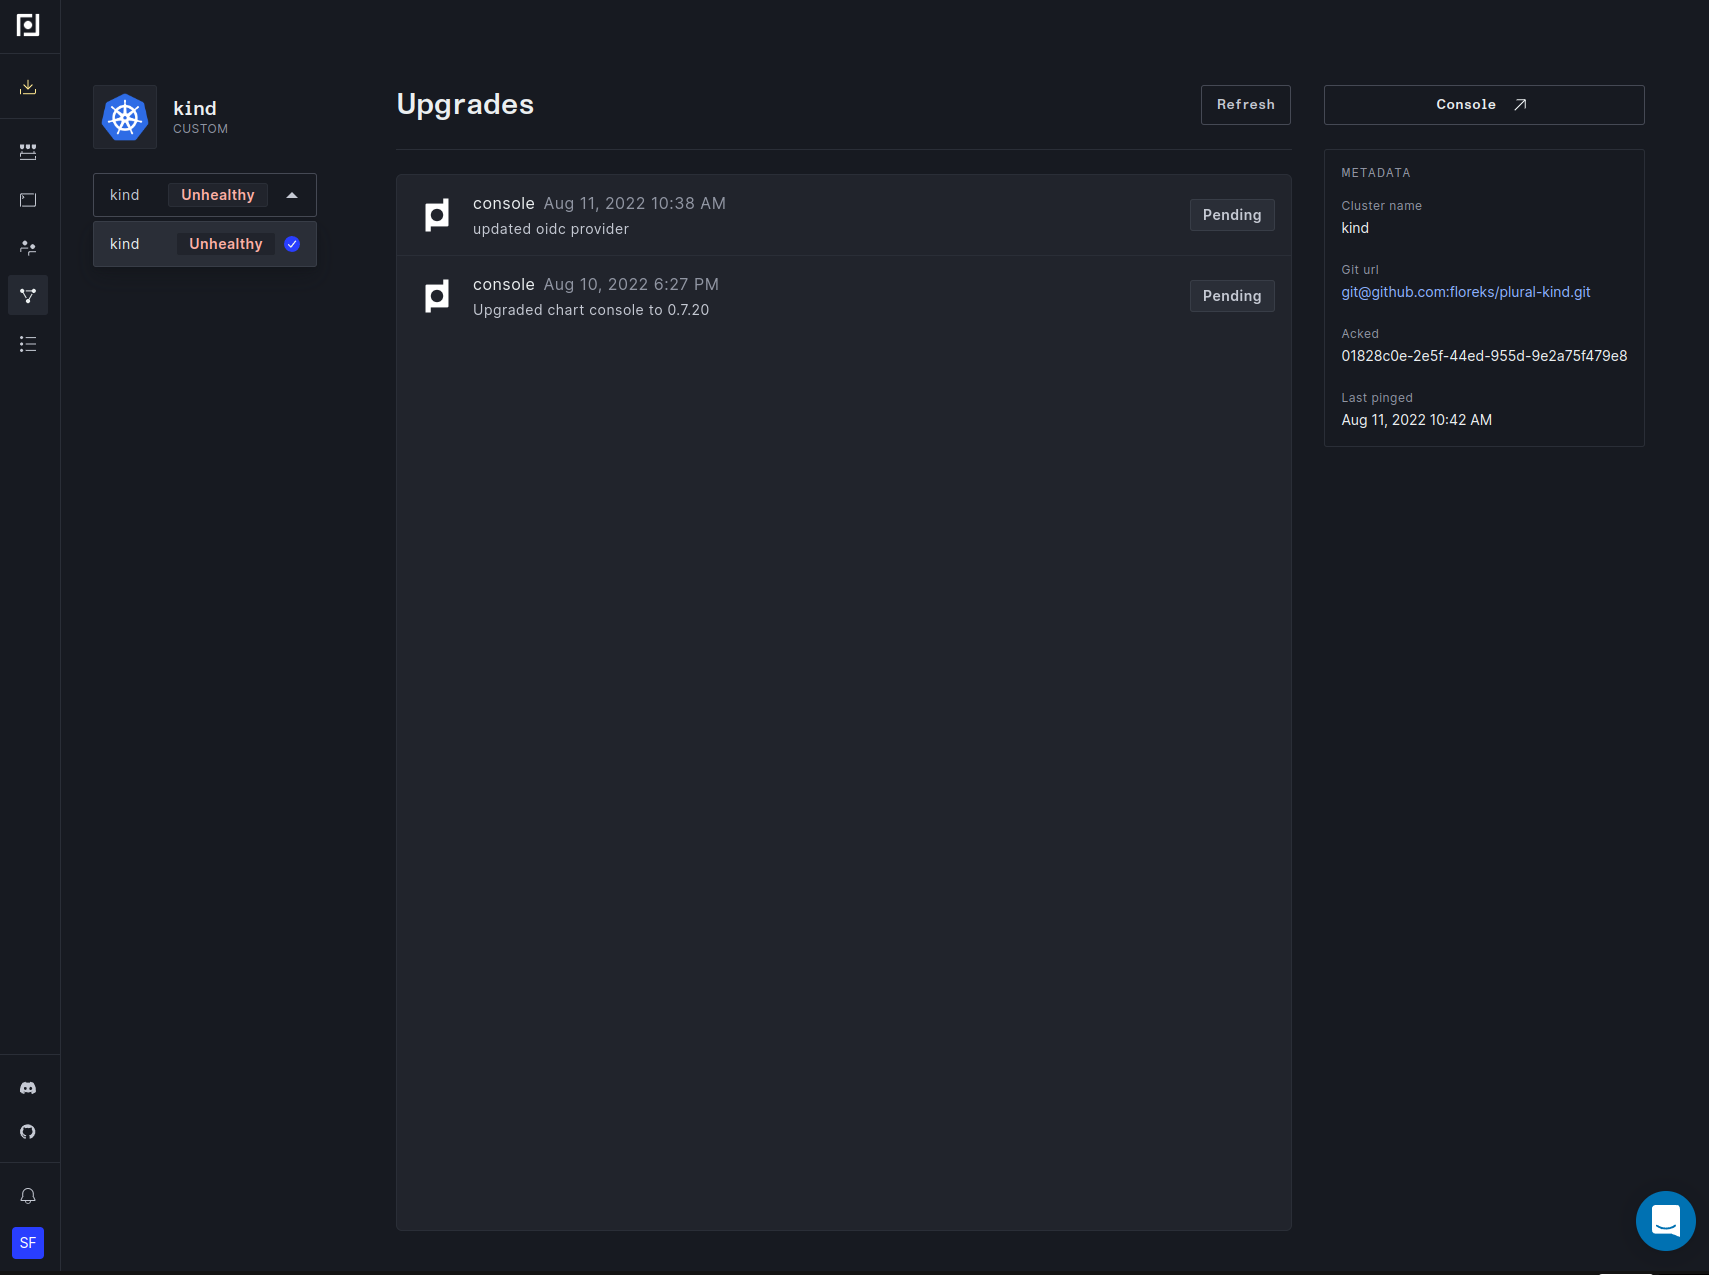Click the 'Aug 11, 2022 10:38 AM' upgrade timestamp
Image resolution: width=1709 pixels, height=1275 pixels.
pyautogui.click(x=635, y=203)
